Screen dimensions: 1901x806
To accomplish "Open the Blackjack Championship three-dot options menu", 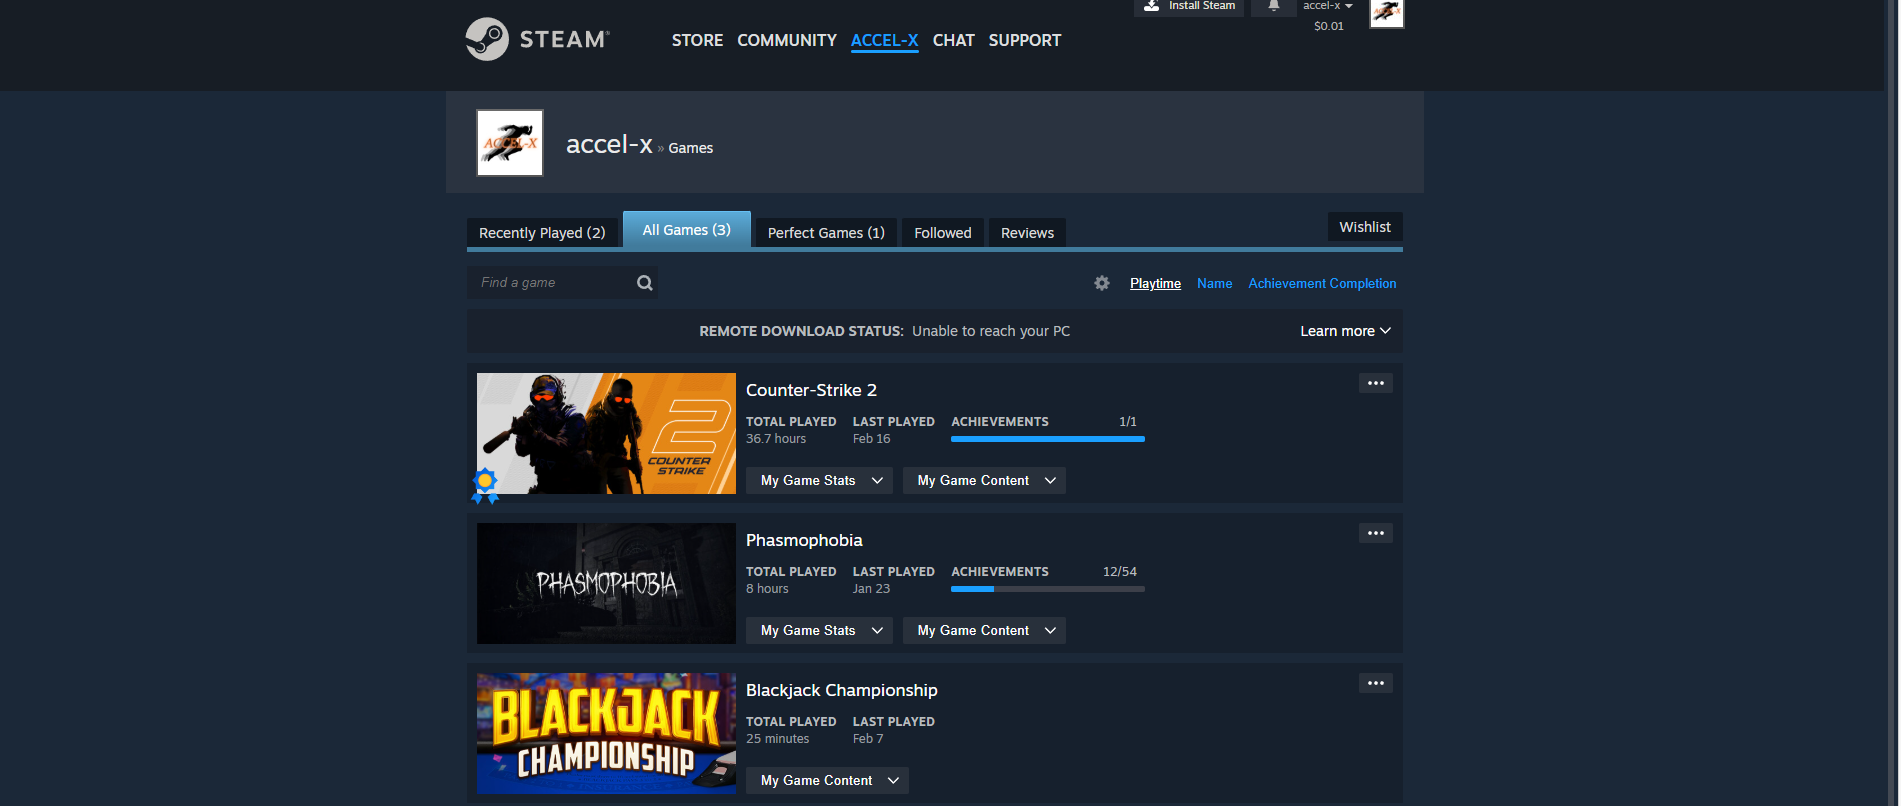I will [x=1375, y=683].
